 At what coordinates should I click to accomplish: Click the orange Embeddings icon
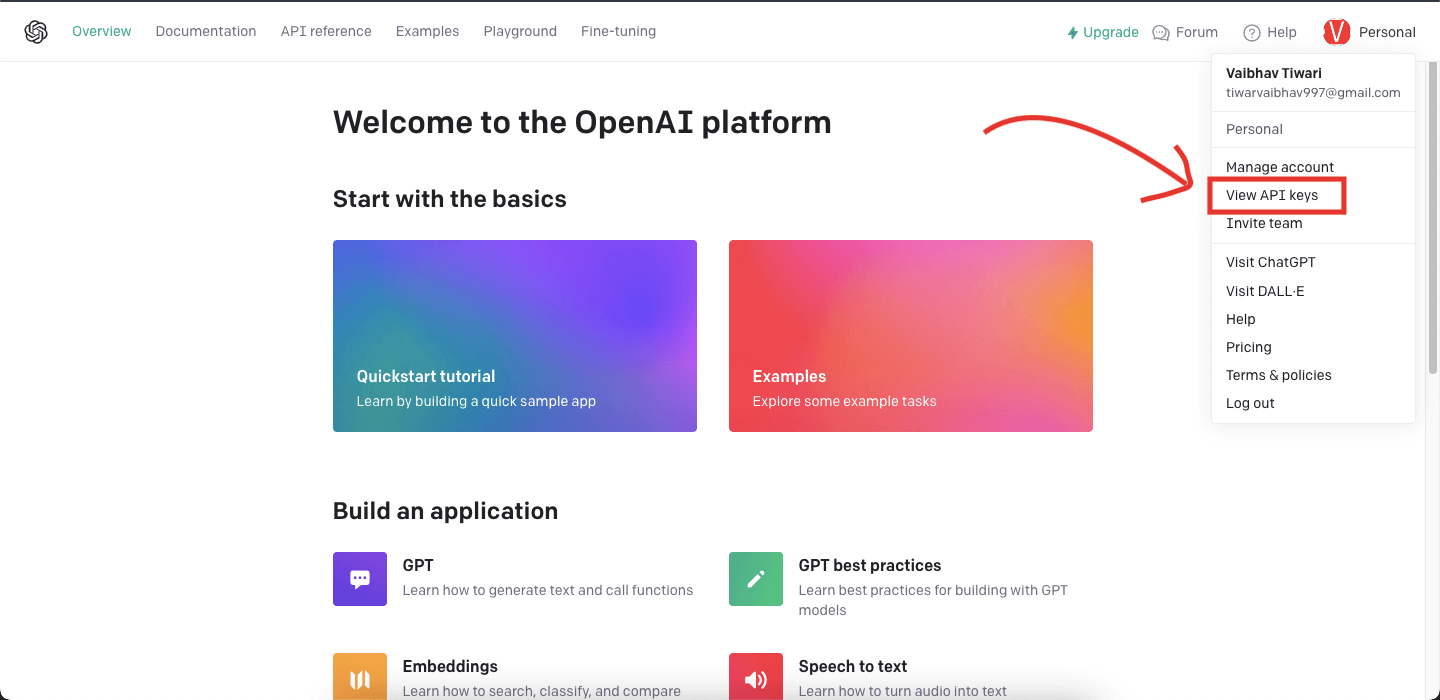360,677
